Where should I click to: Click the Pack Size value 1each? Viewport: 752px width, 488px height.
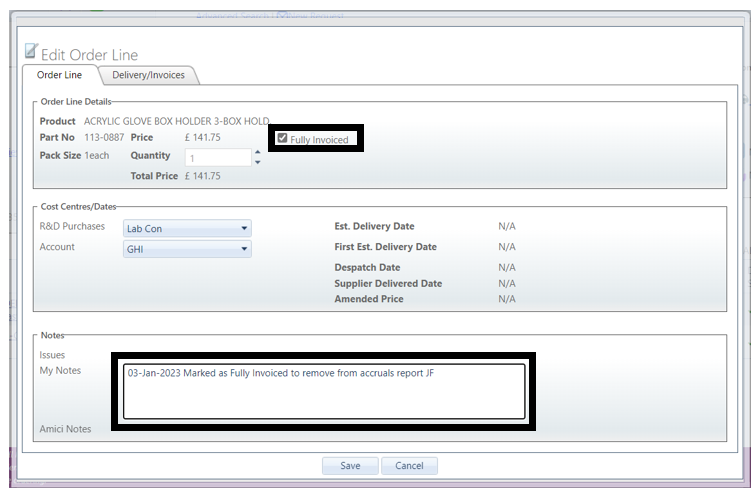tap(97, 155)
